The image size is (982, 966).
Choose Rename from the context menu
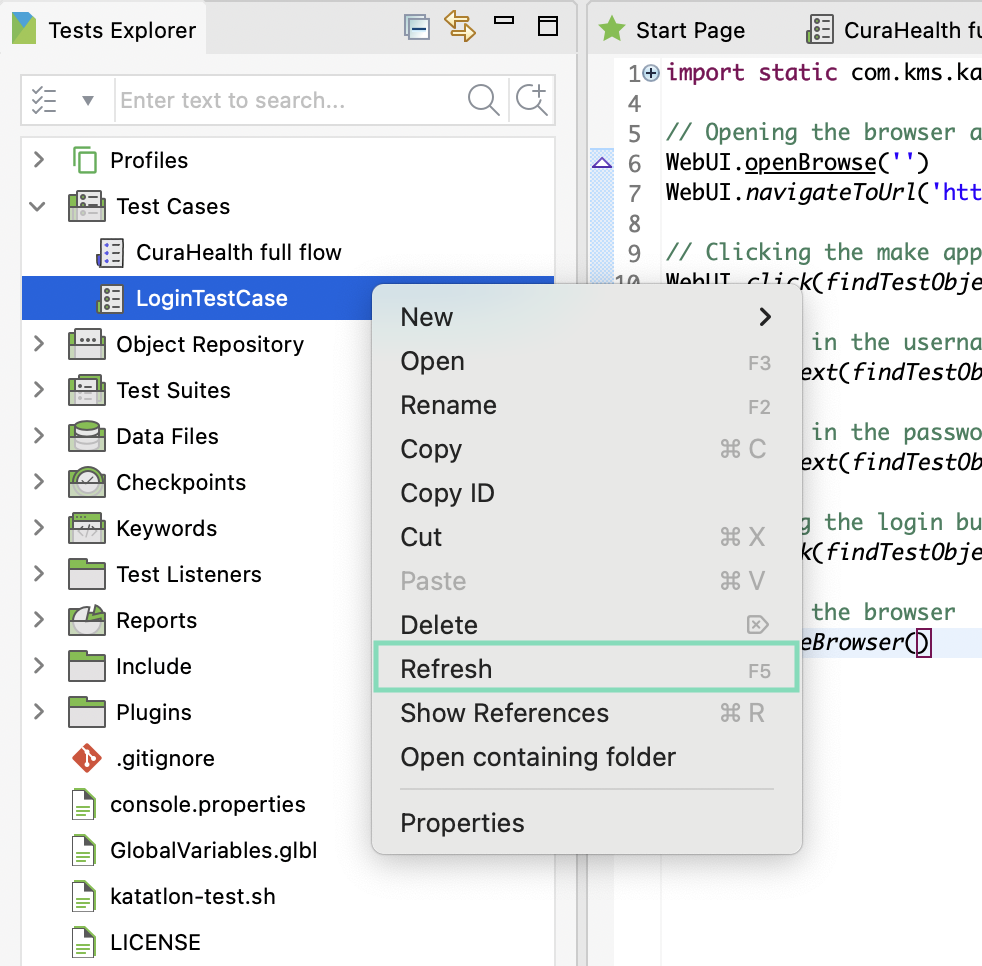(587, 405)
